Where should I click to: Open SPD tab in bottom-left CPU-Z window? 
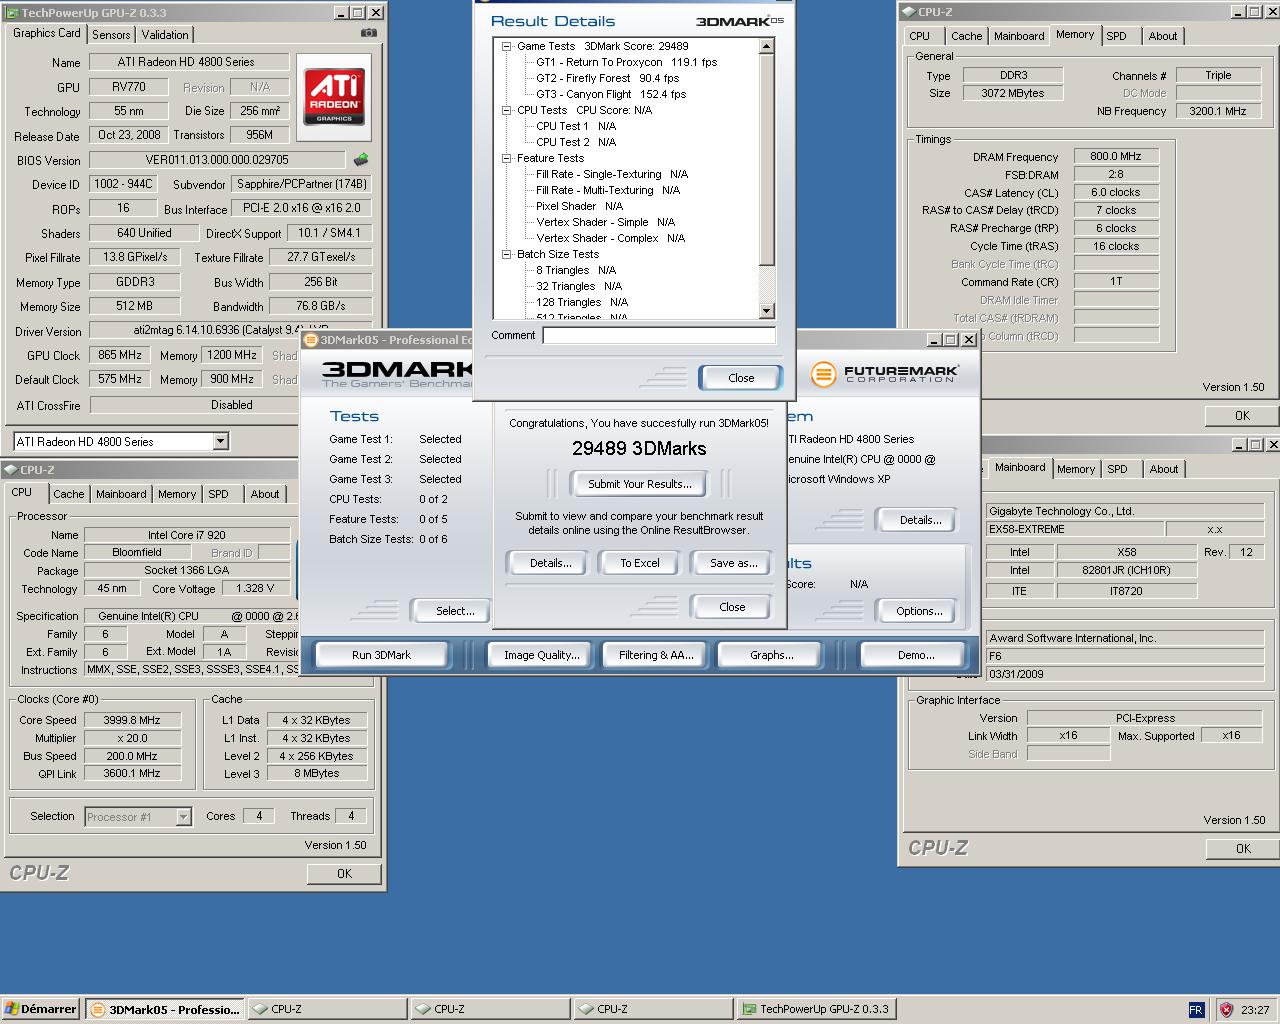[x=218, y=494]
